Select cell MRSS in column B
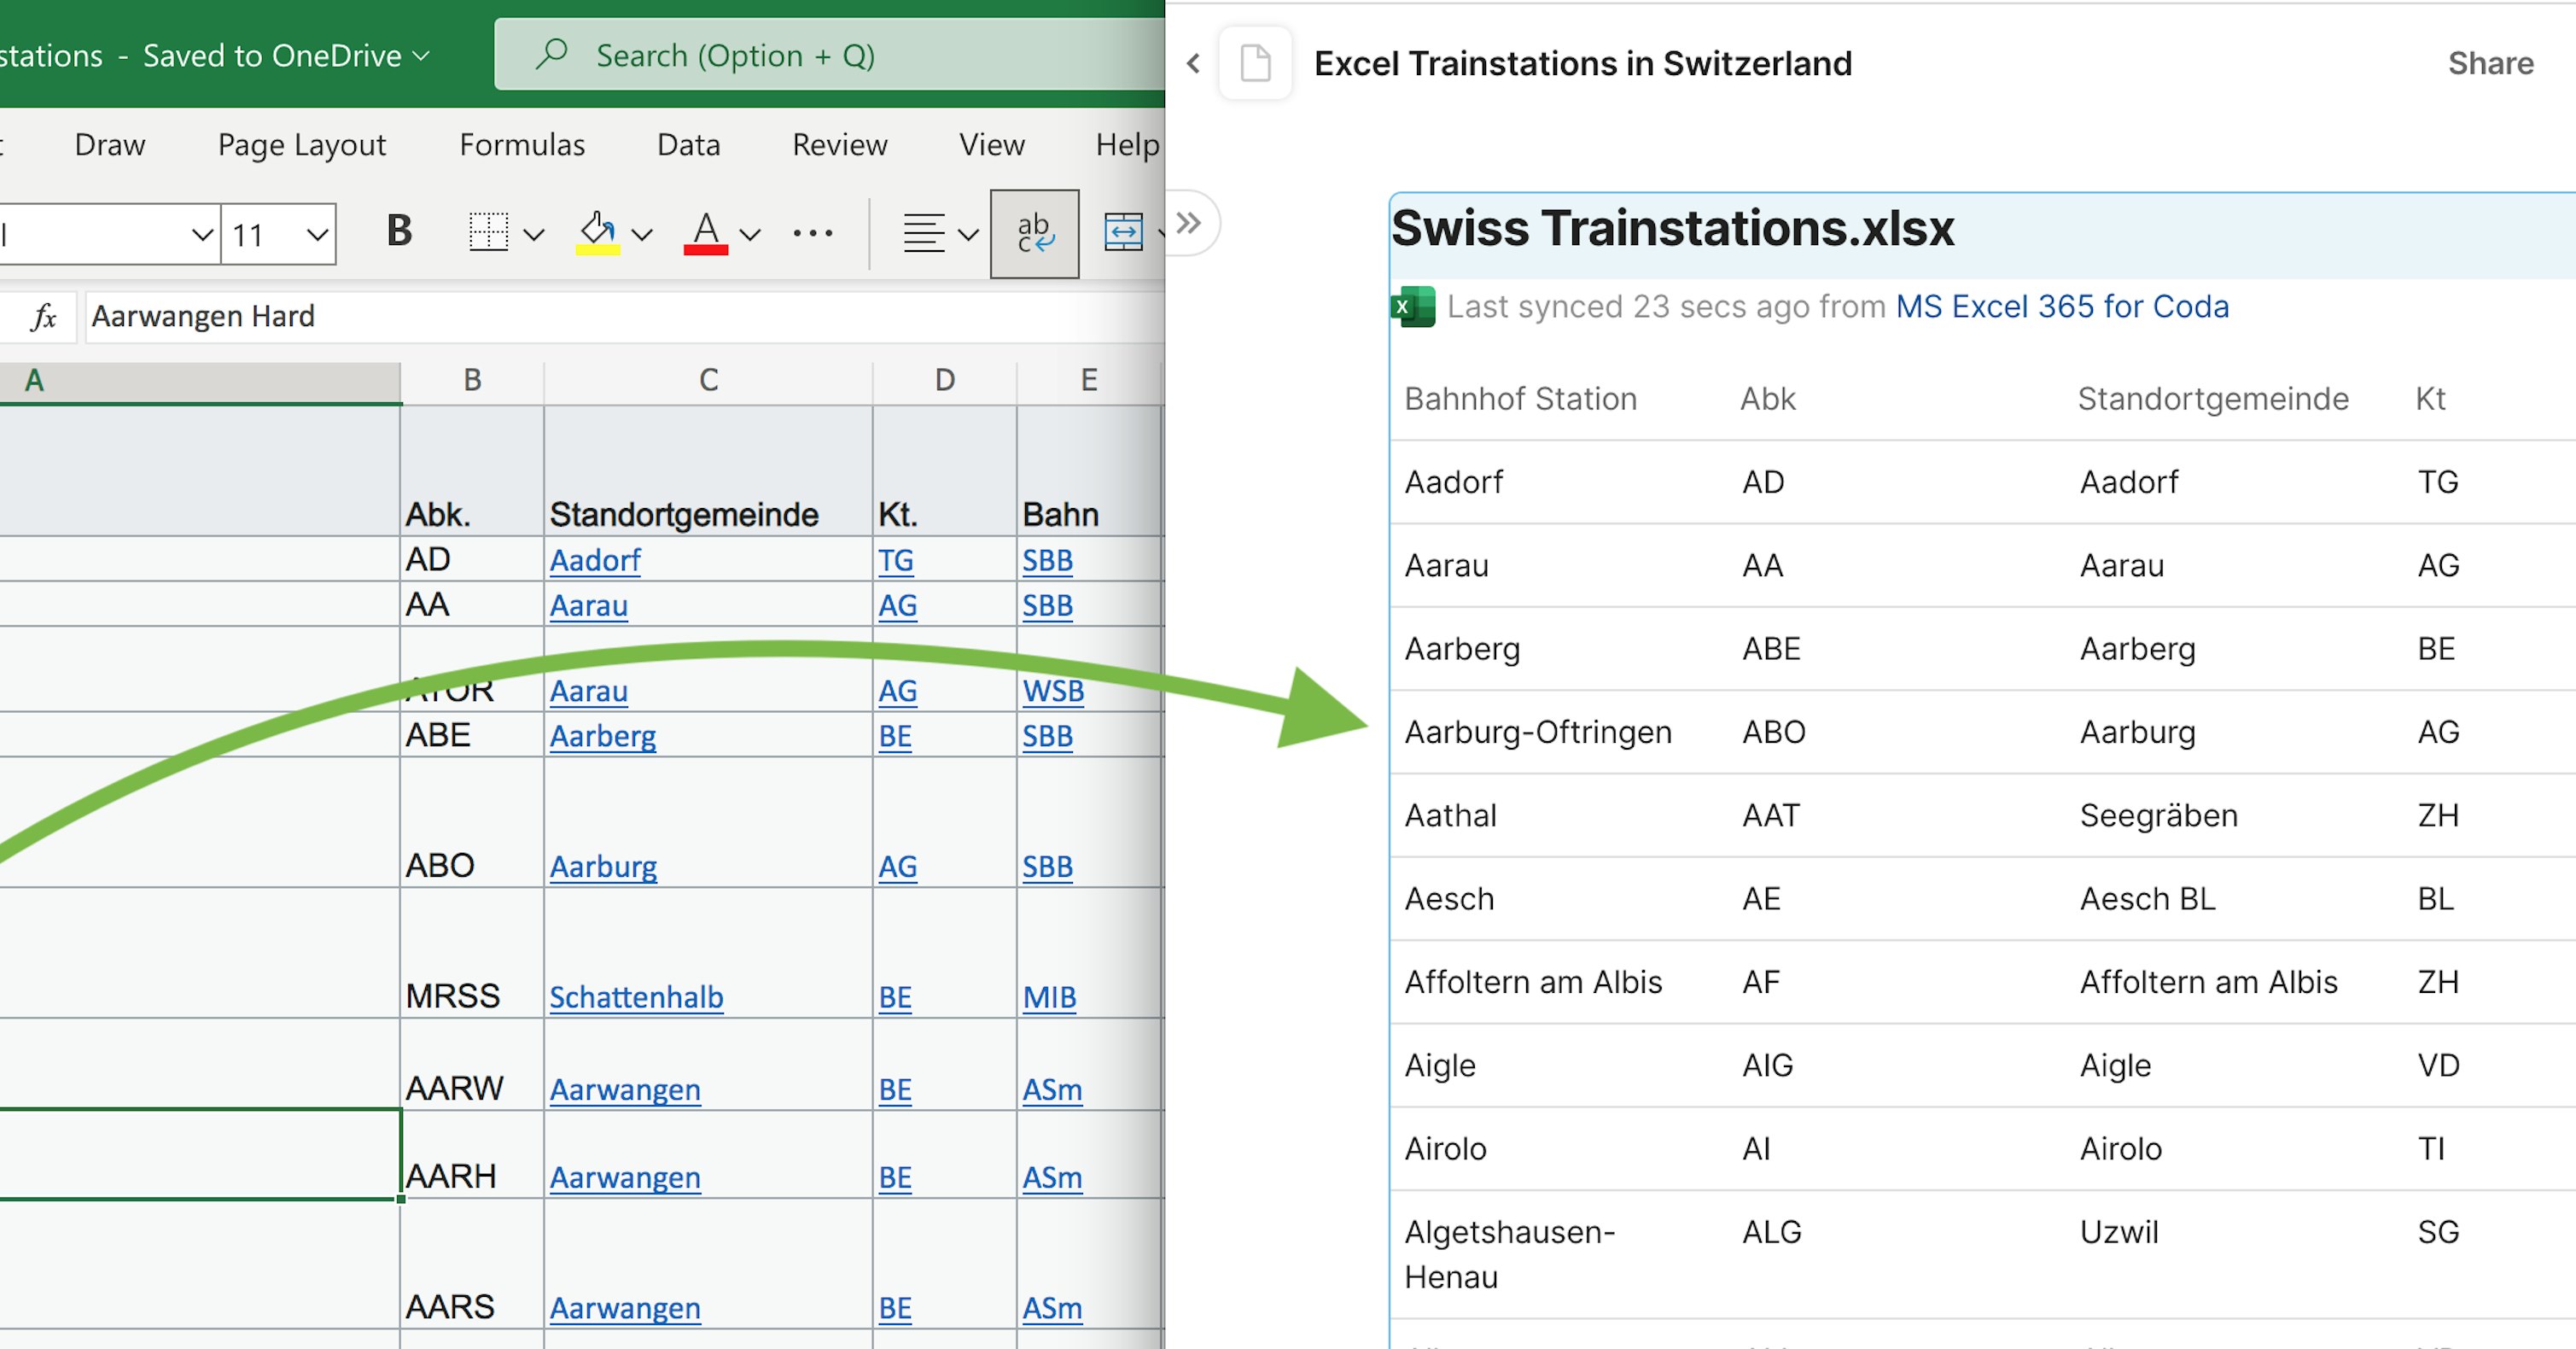This screenshot has width=2576, height=1349. [472, 953]
